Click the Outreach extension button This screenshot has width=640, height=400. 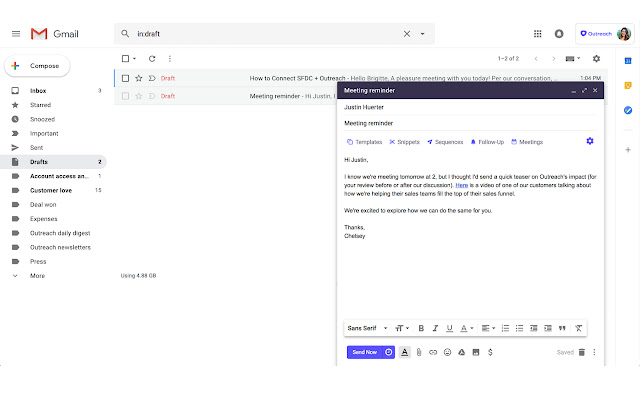(596, 34)
